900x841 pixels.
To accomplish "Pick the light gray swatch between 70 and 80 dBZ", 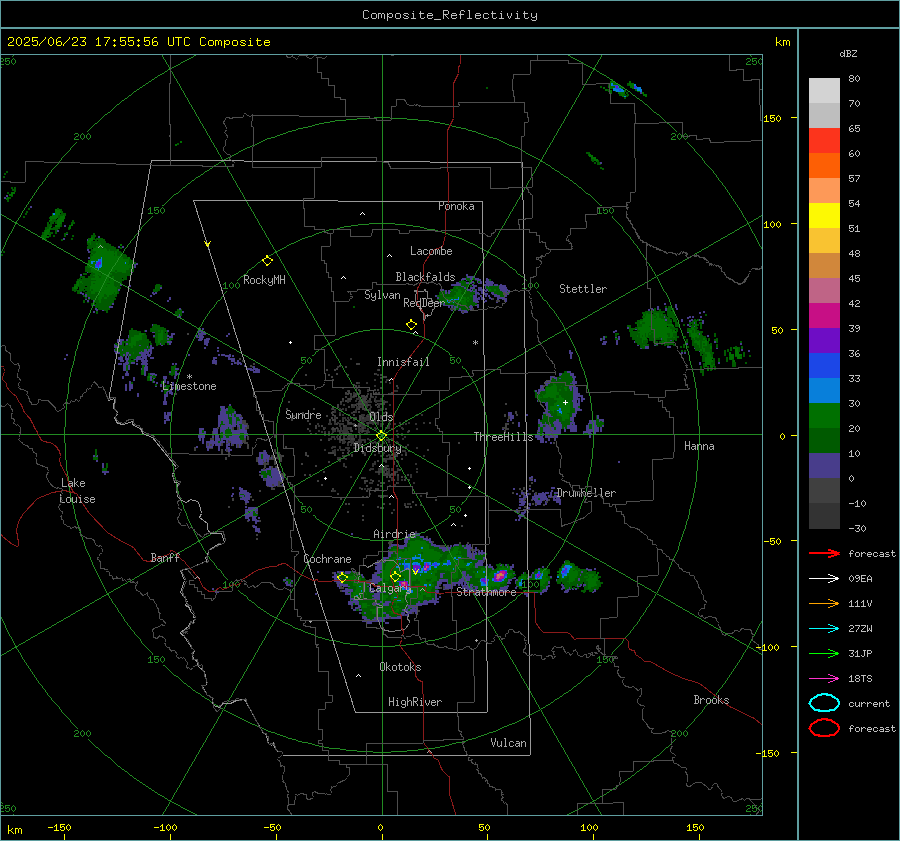I will click(824, 91).
